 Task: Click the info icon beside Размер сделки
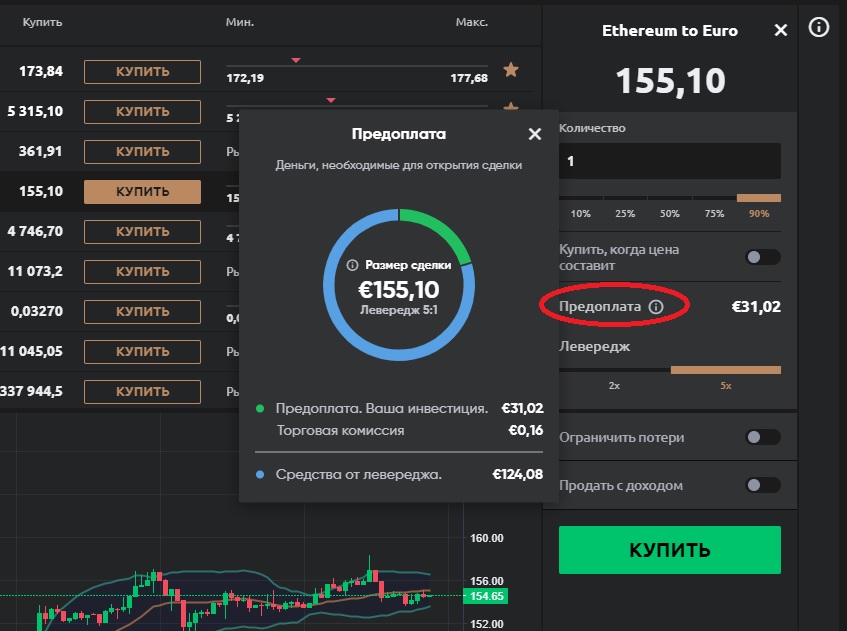point(352,266)
